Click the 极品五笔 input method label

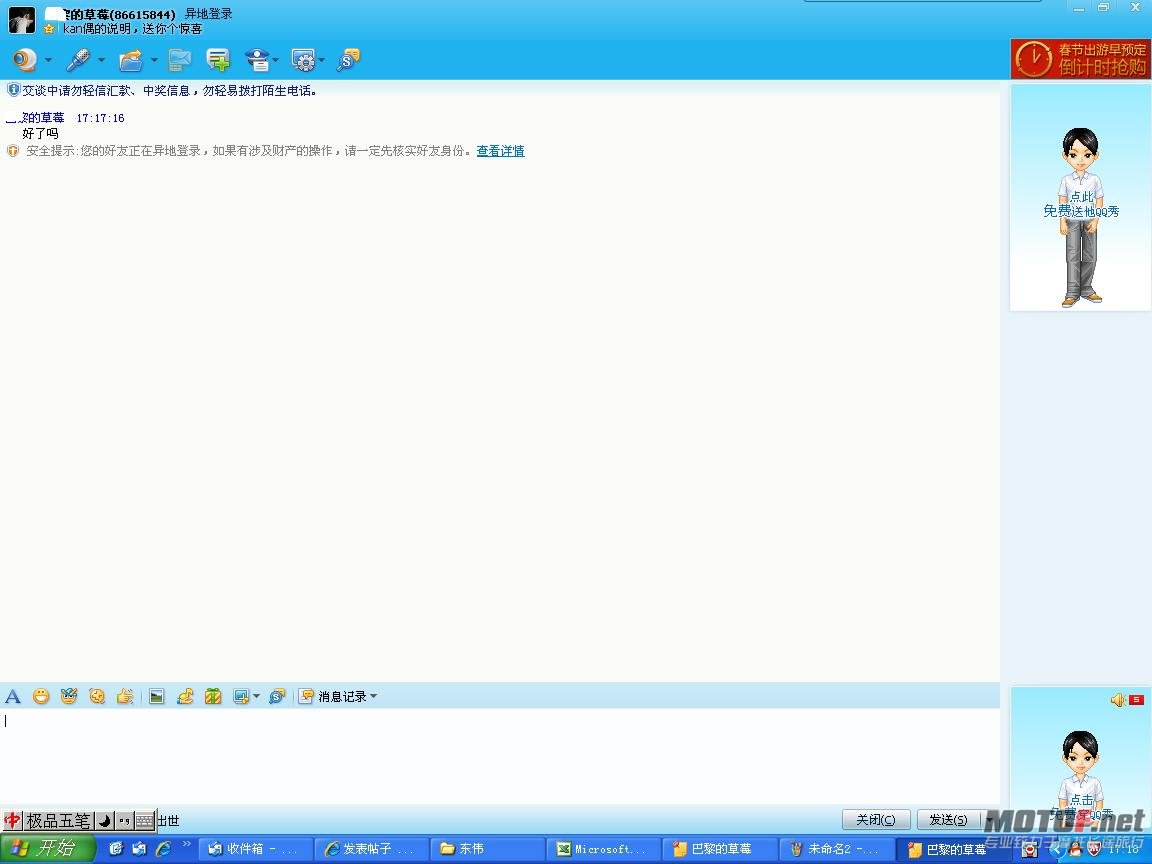58,820
